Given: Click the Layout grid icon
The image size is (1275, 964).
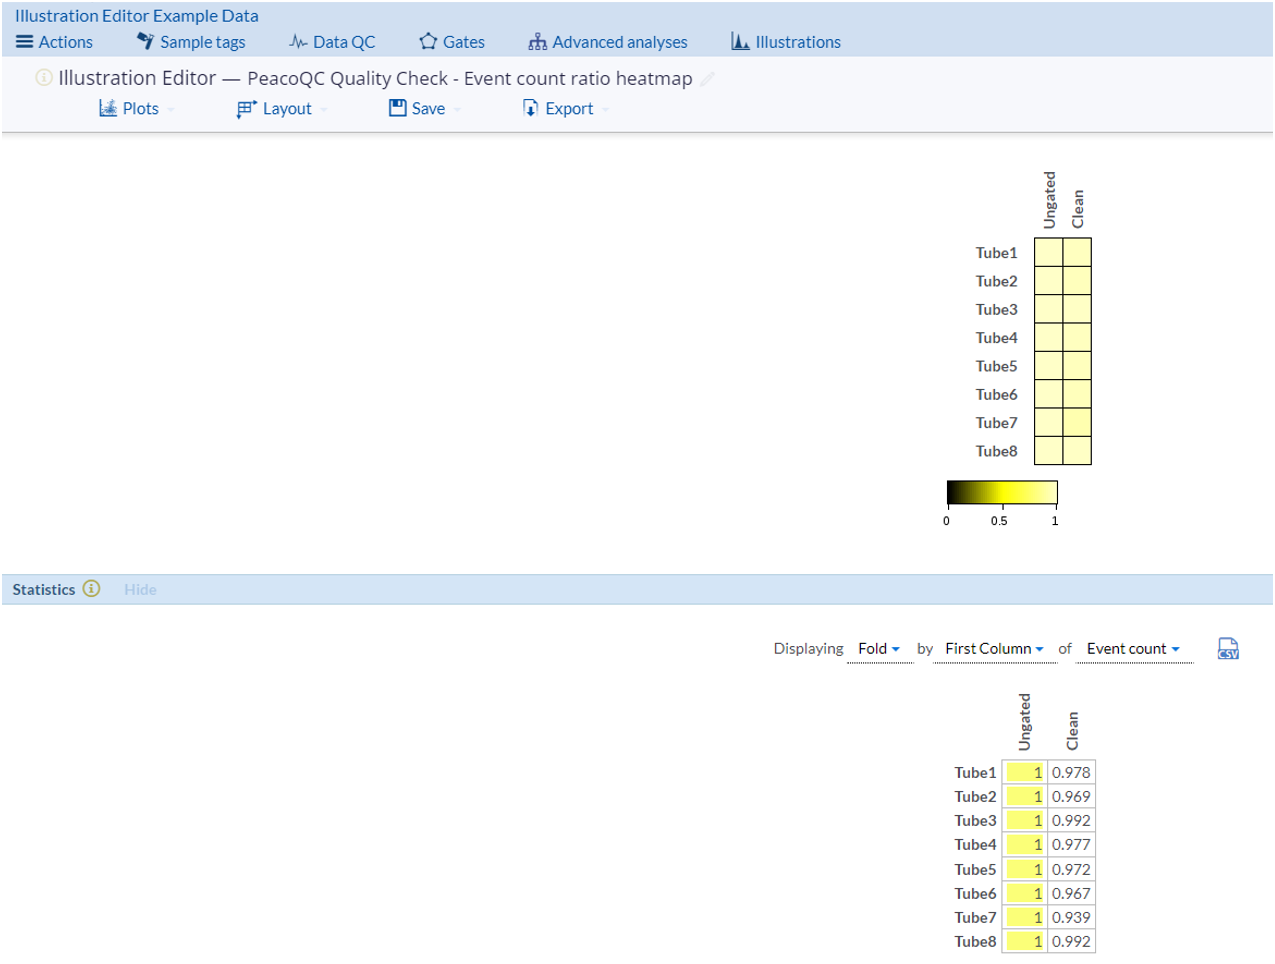Looking at the screenshot, I should (247, 109).
